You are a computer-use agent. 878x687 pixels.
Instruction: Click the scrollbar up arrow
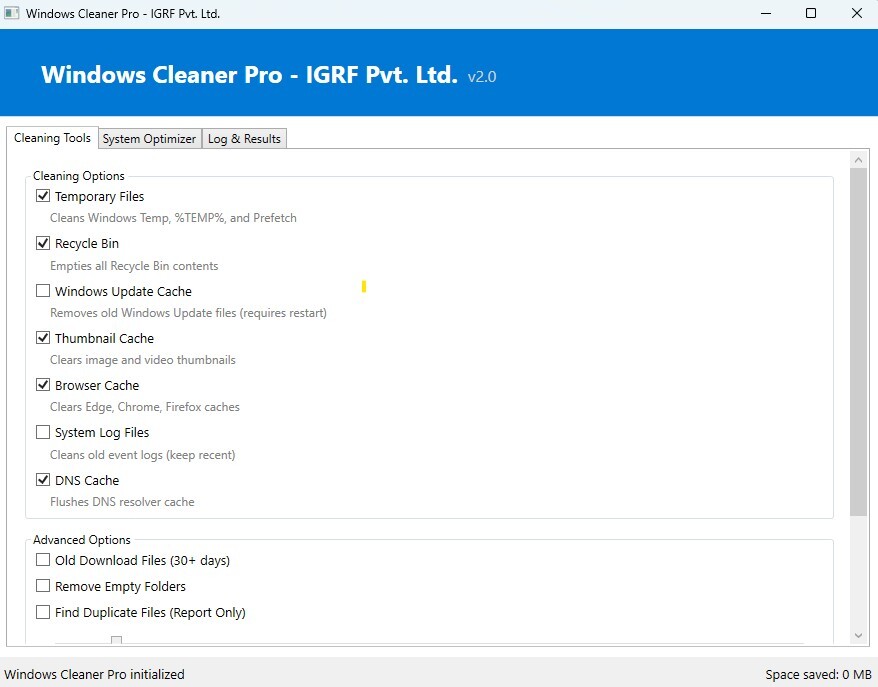point(858,159)
